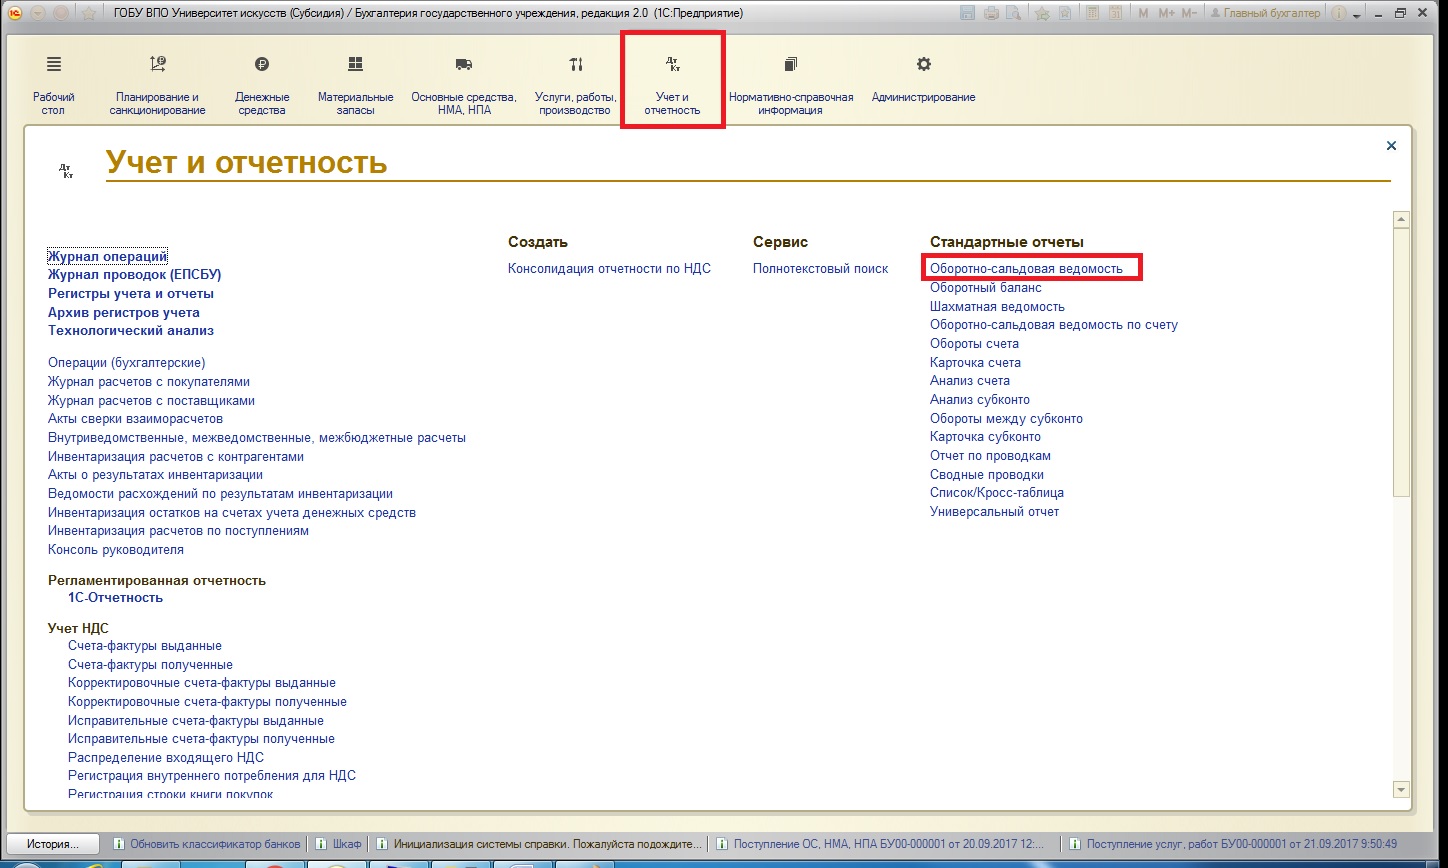
Task: Open notification Обновить классификатор банков
Action: point(206,843)
